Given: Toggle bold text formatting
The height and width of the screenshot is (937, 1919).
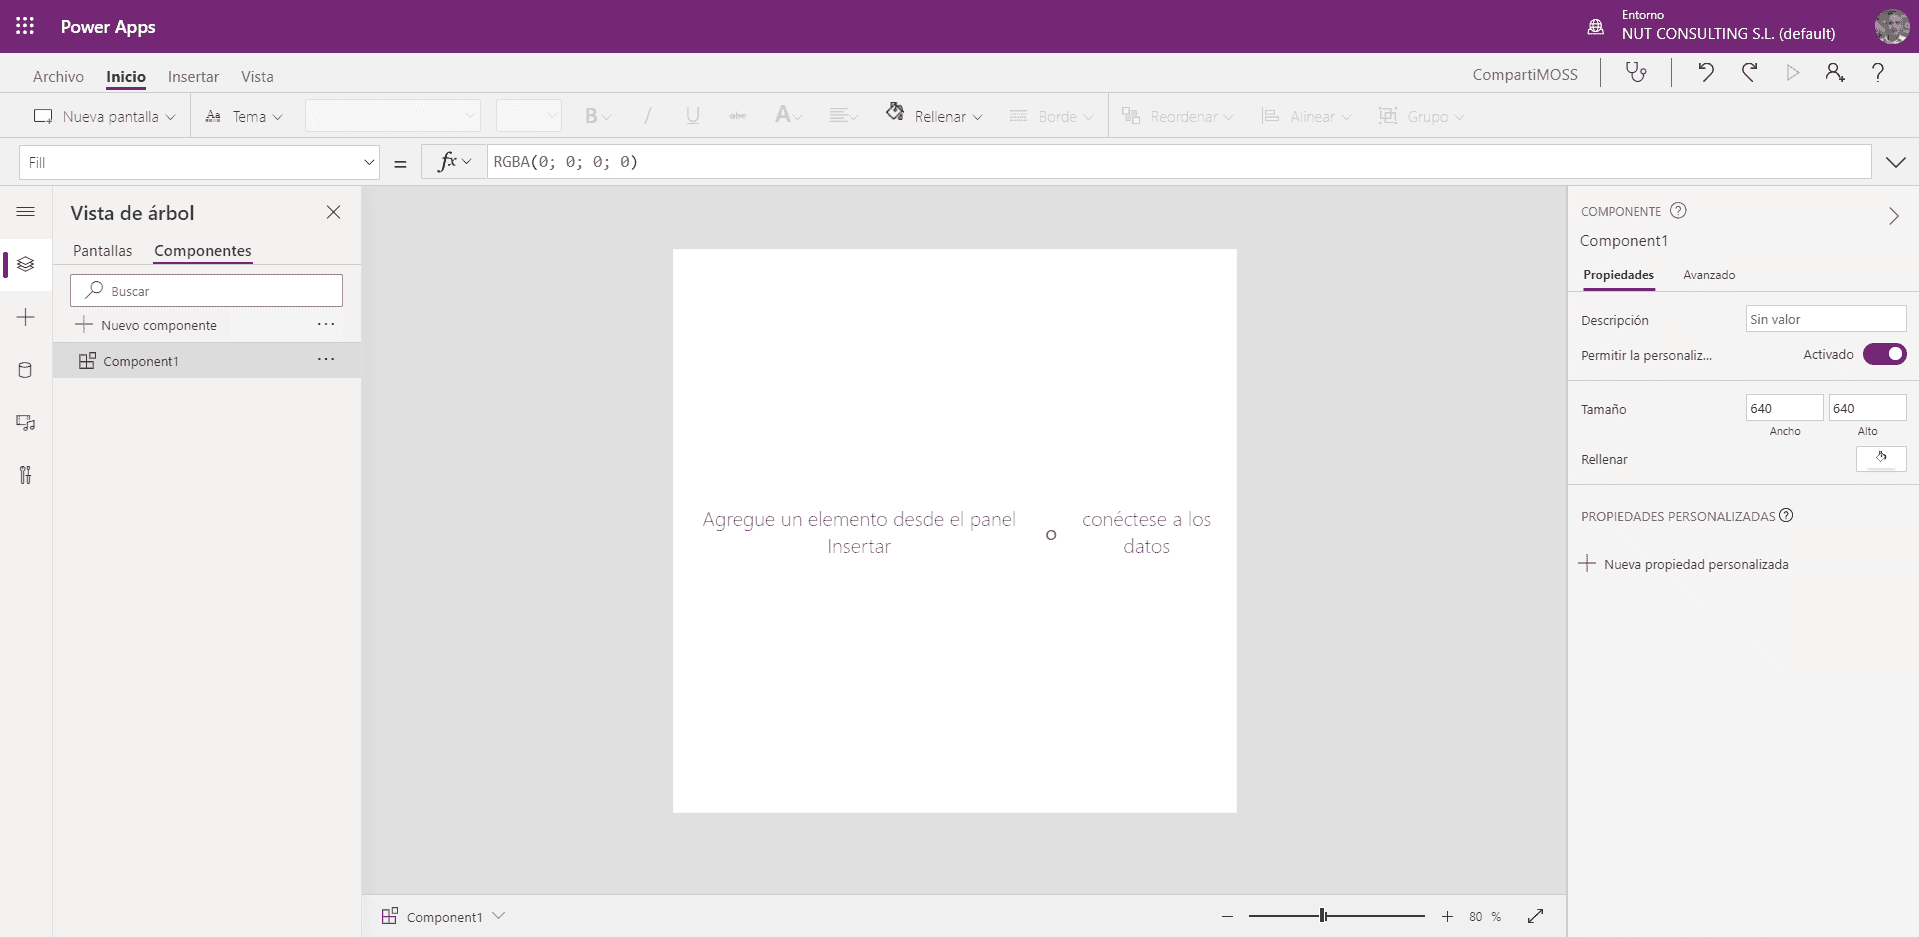Looking at the screenshot, I should (591, 116).
